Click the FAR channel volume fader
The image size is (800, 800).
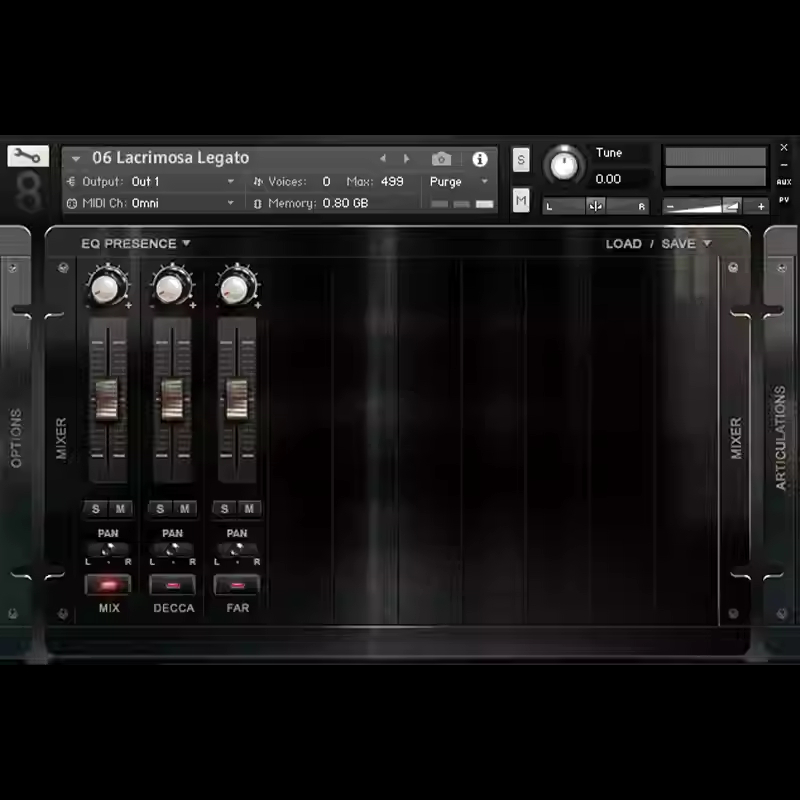click(x=237, y=399)
